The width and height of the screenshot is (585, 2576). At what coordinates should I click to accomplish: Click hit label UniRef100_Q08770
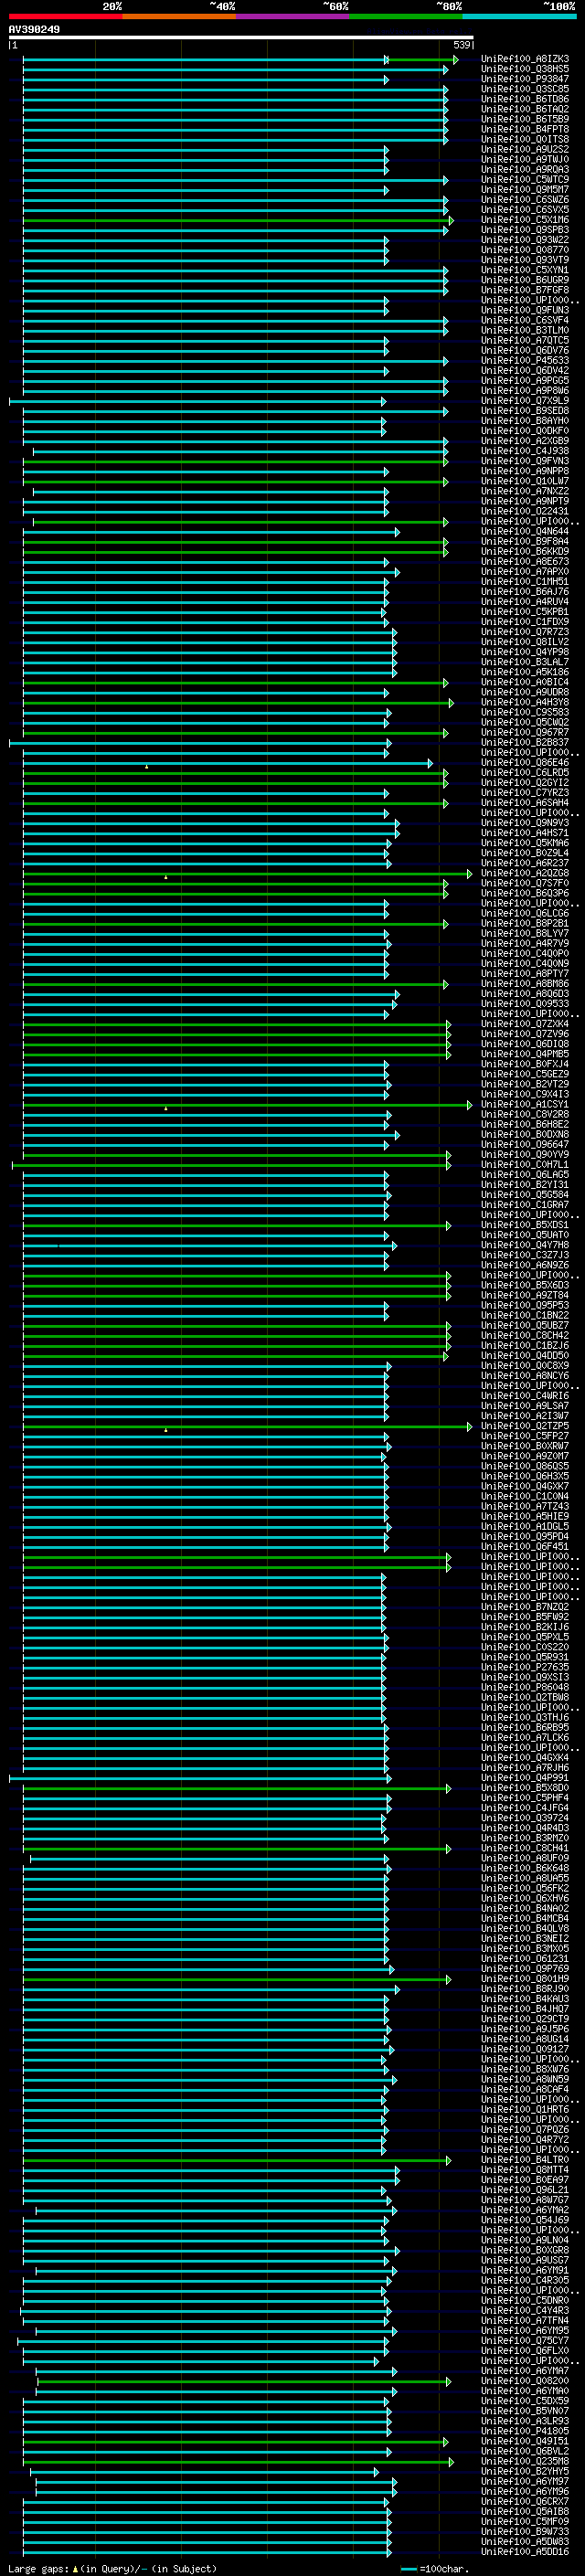tap(525, 250)
